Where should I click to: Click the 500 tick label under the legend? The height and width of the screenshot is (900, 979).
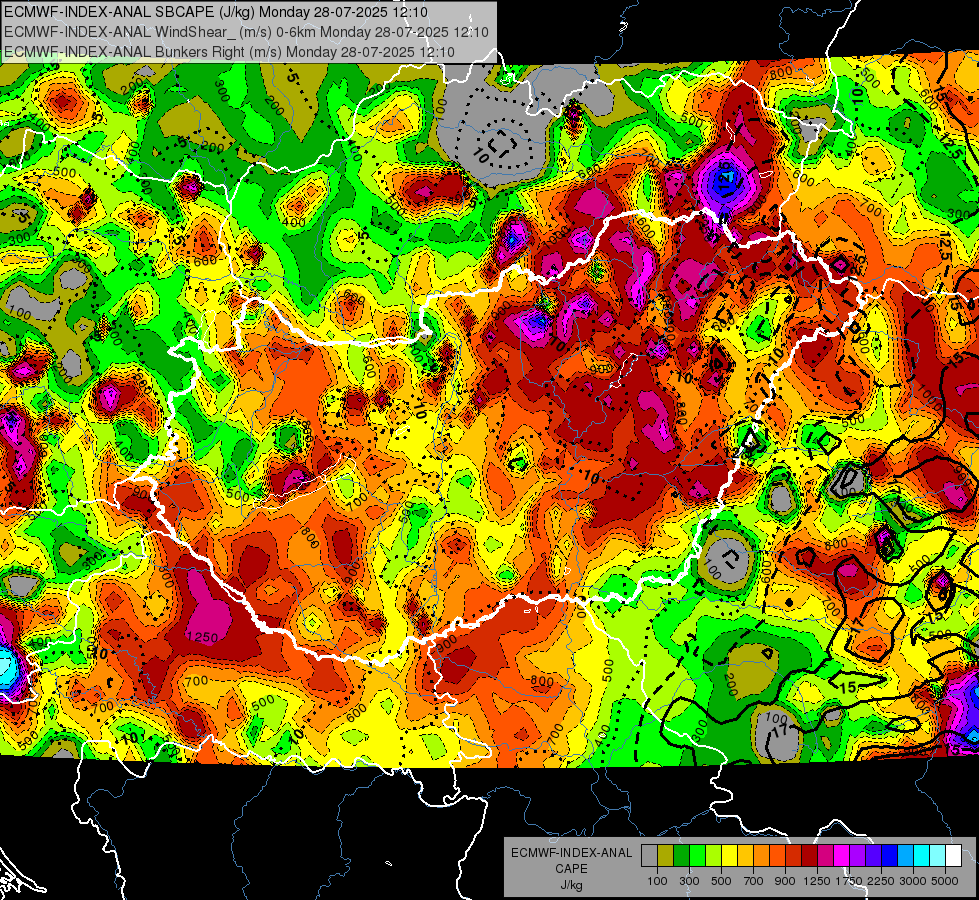click(721, 881)
